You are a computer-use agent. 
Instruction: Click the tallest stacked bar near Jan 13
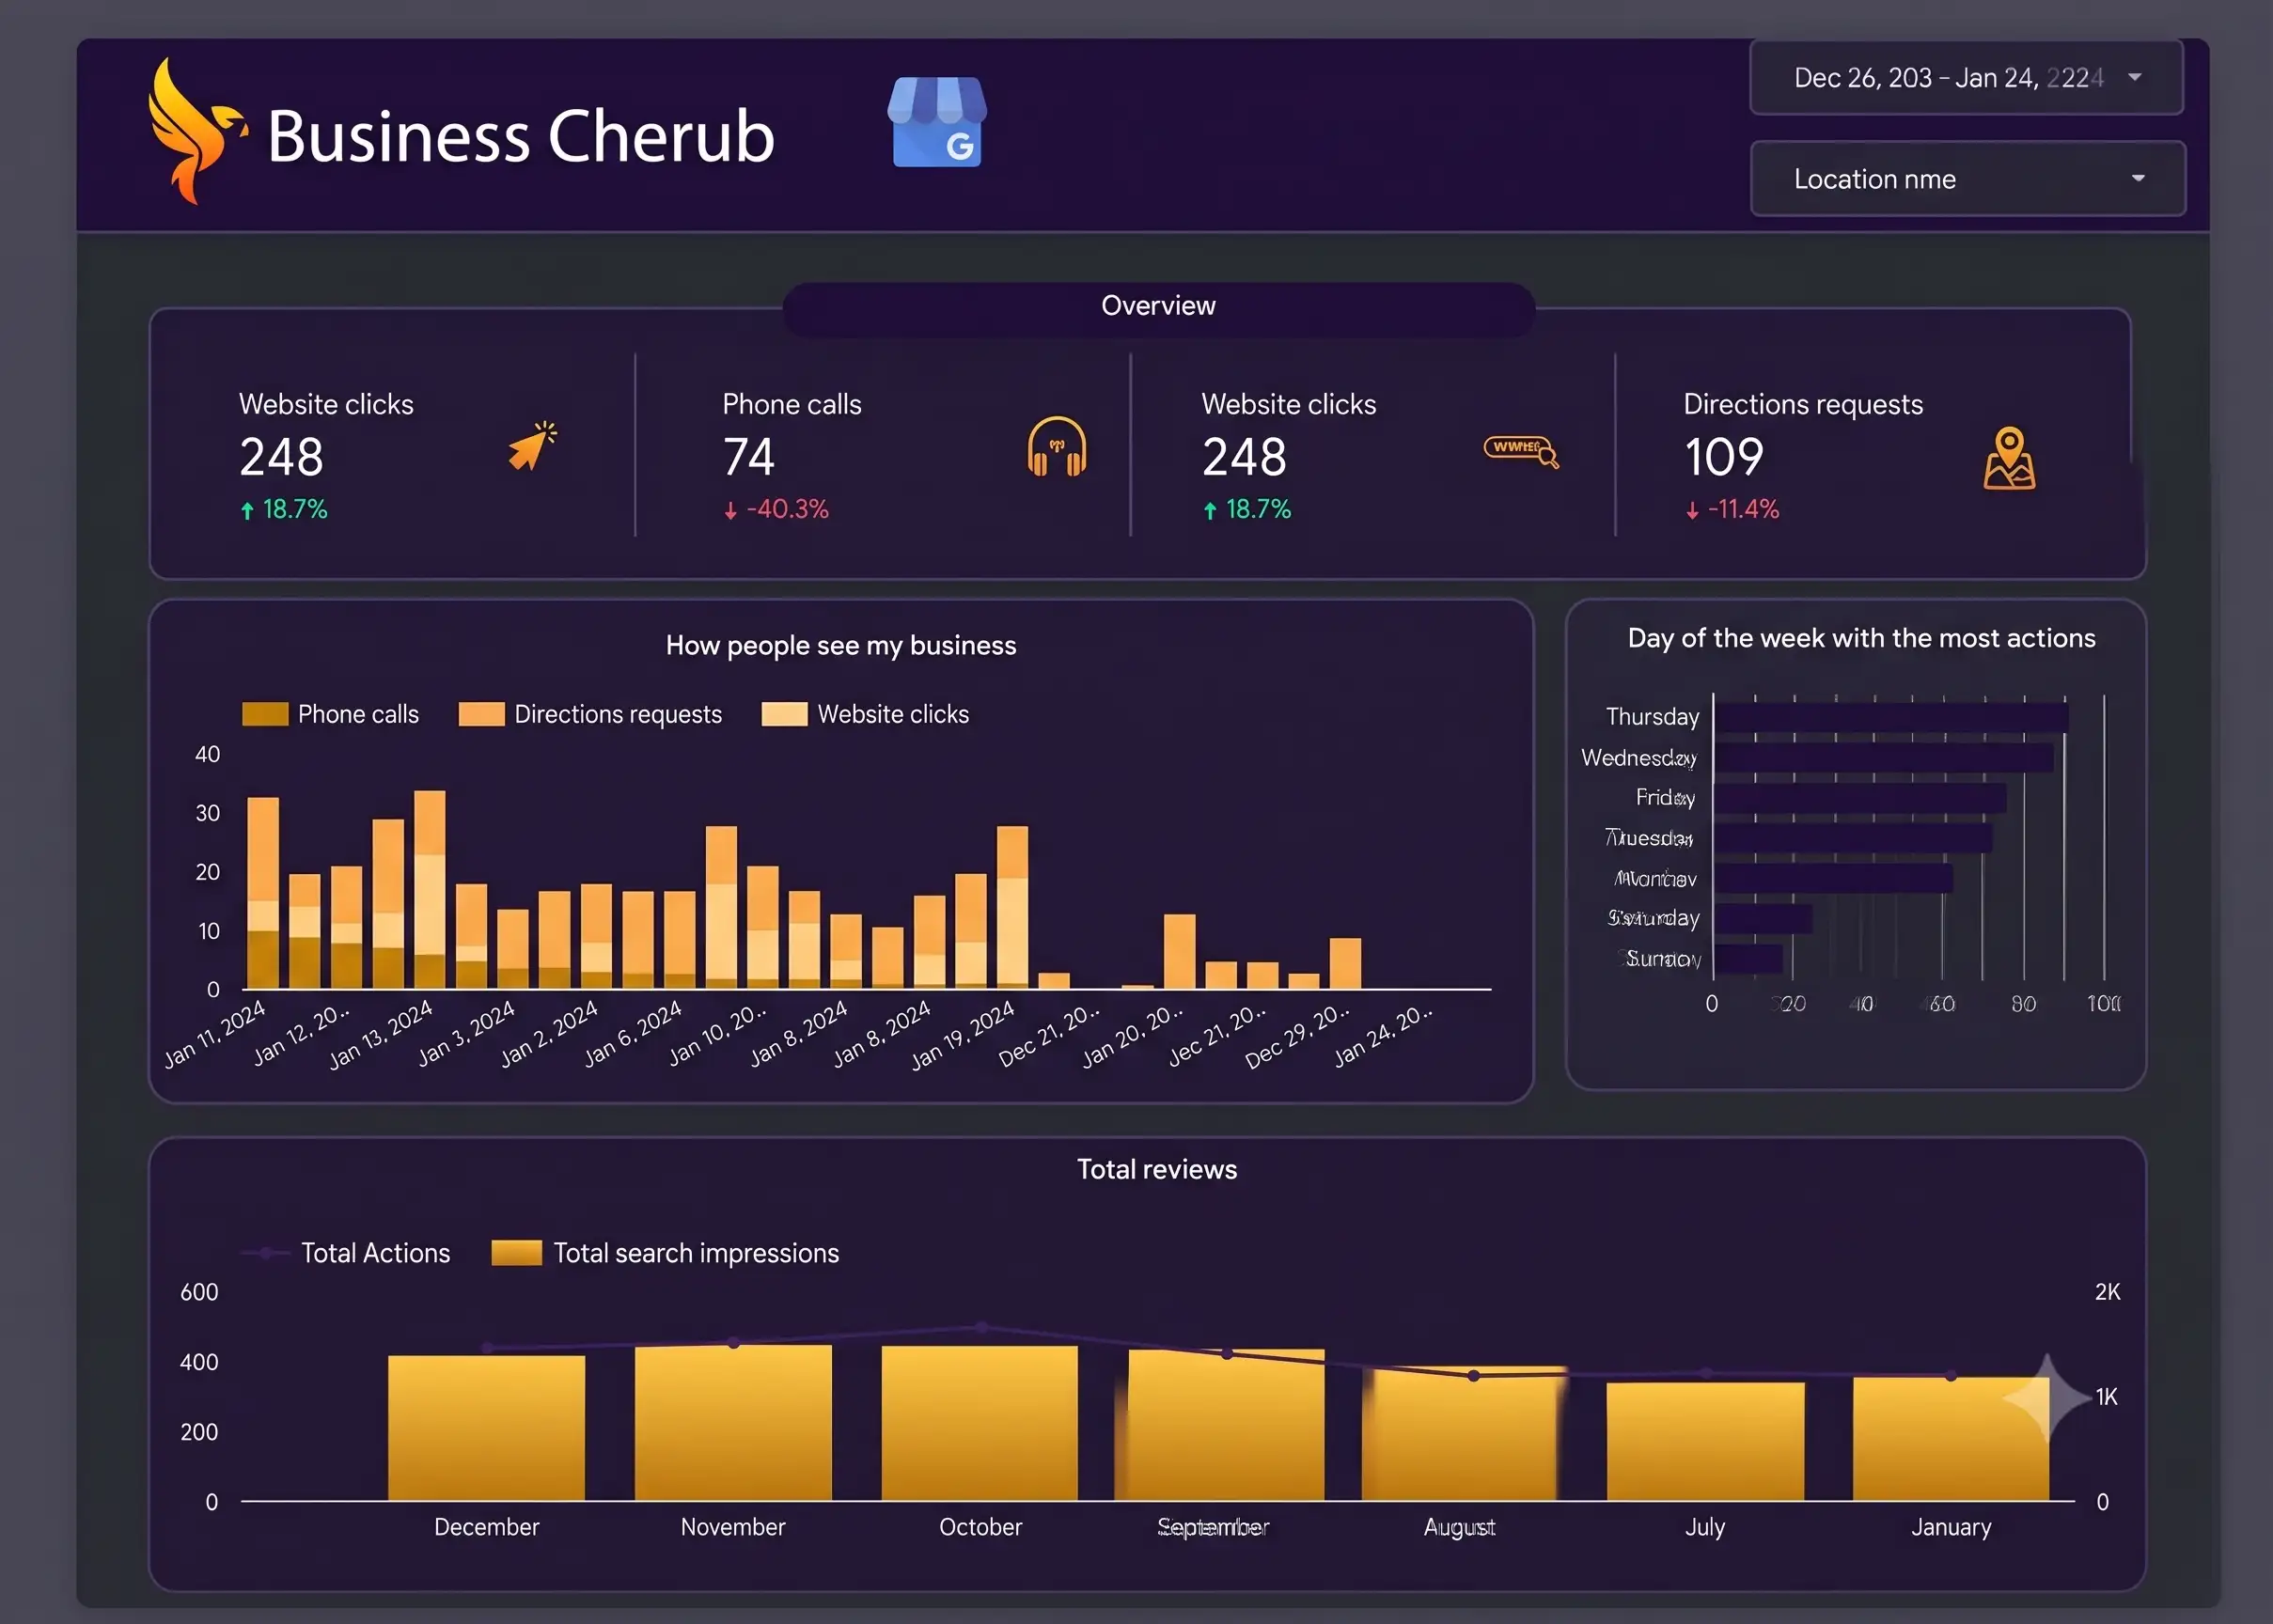point(430,889)
